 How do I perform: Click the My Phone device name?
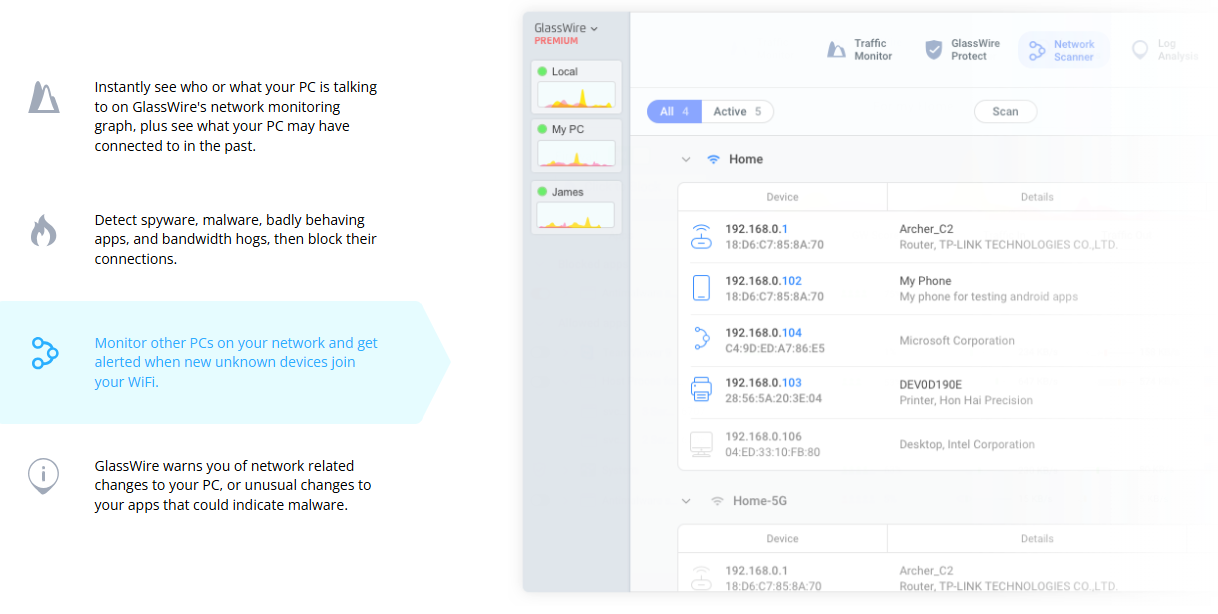[926, 281]
